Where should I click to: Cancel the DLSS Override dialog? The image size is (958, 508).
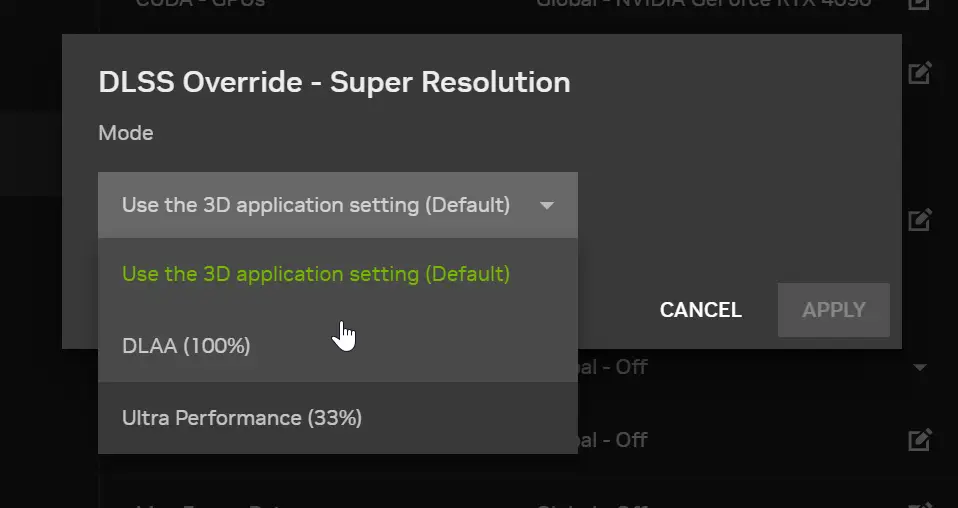701,310
